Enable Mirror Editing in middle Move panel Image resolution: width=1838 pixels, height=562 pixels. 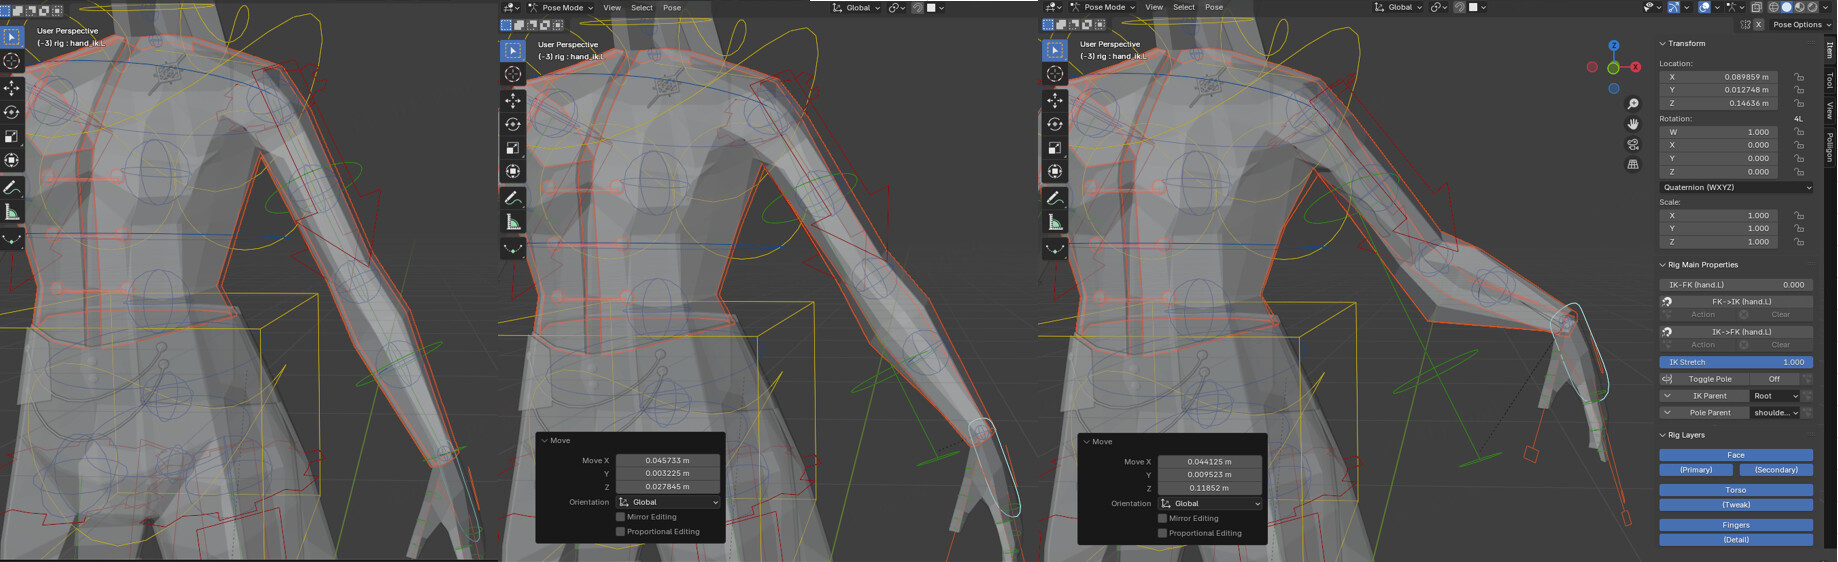click(x=620, y=517)
